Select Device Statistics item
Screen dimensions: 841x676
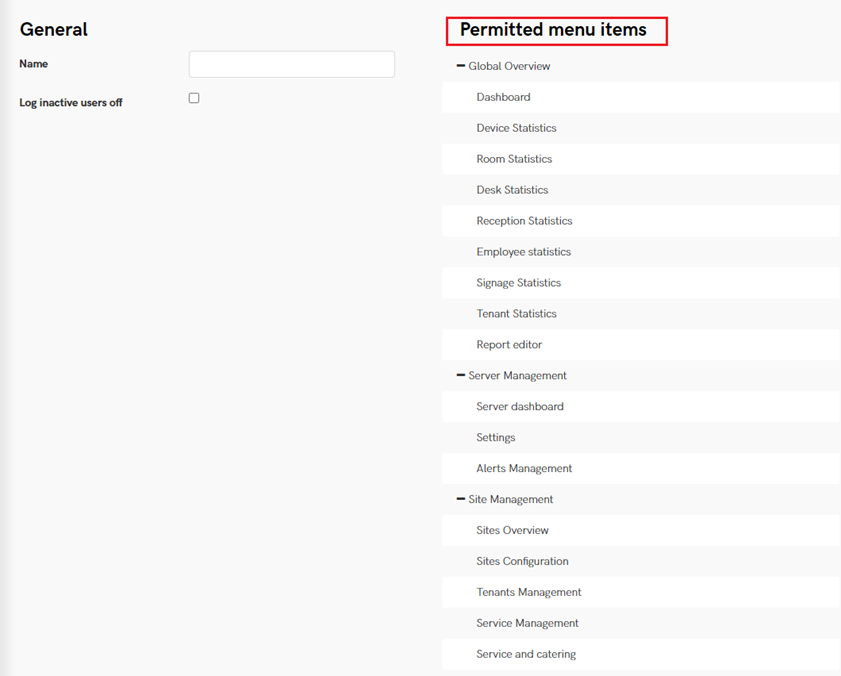(x=516, y=128)
